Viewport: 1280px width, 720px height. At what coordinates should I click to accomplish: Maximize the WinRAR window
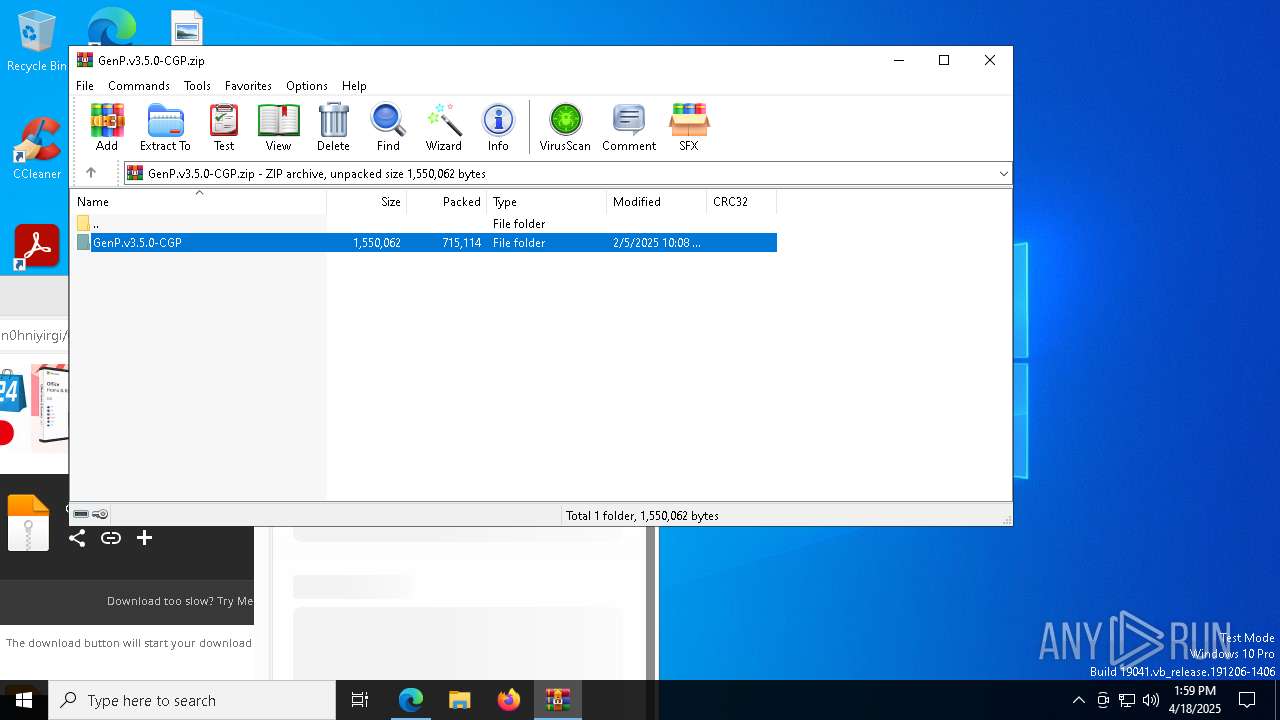click(x=943, y=60)
